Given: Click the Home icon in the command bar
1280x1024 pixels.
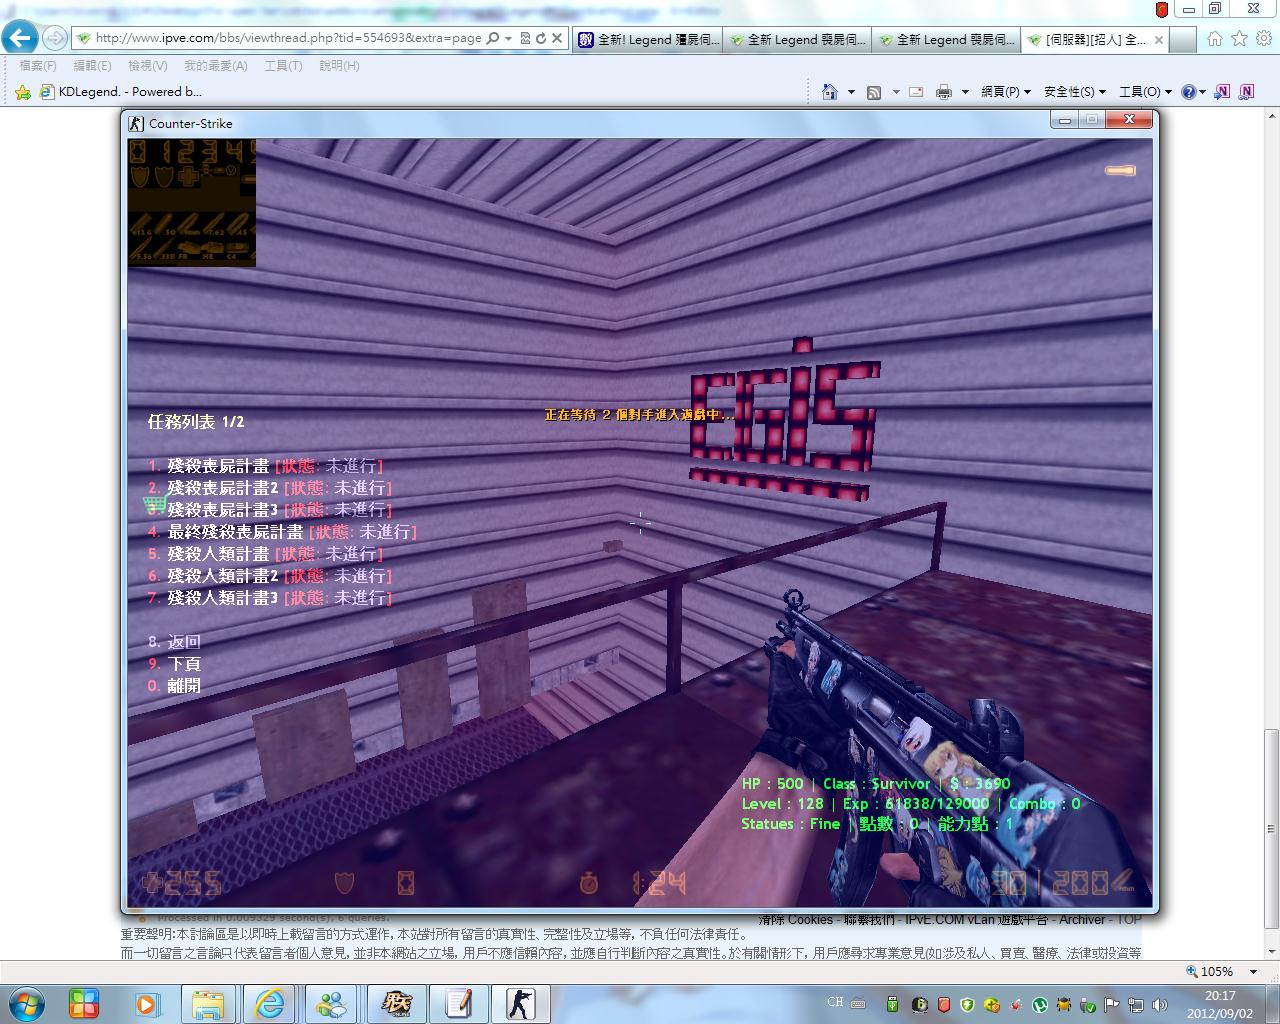Looking at the screenshot, I should point(829,92).
